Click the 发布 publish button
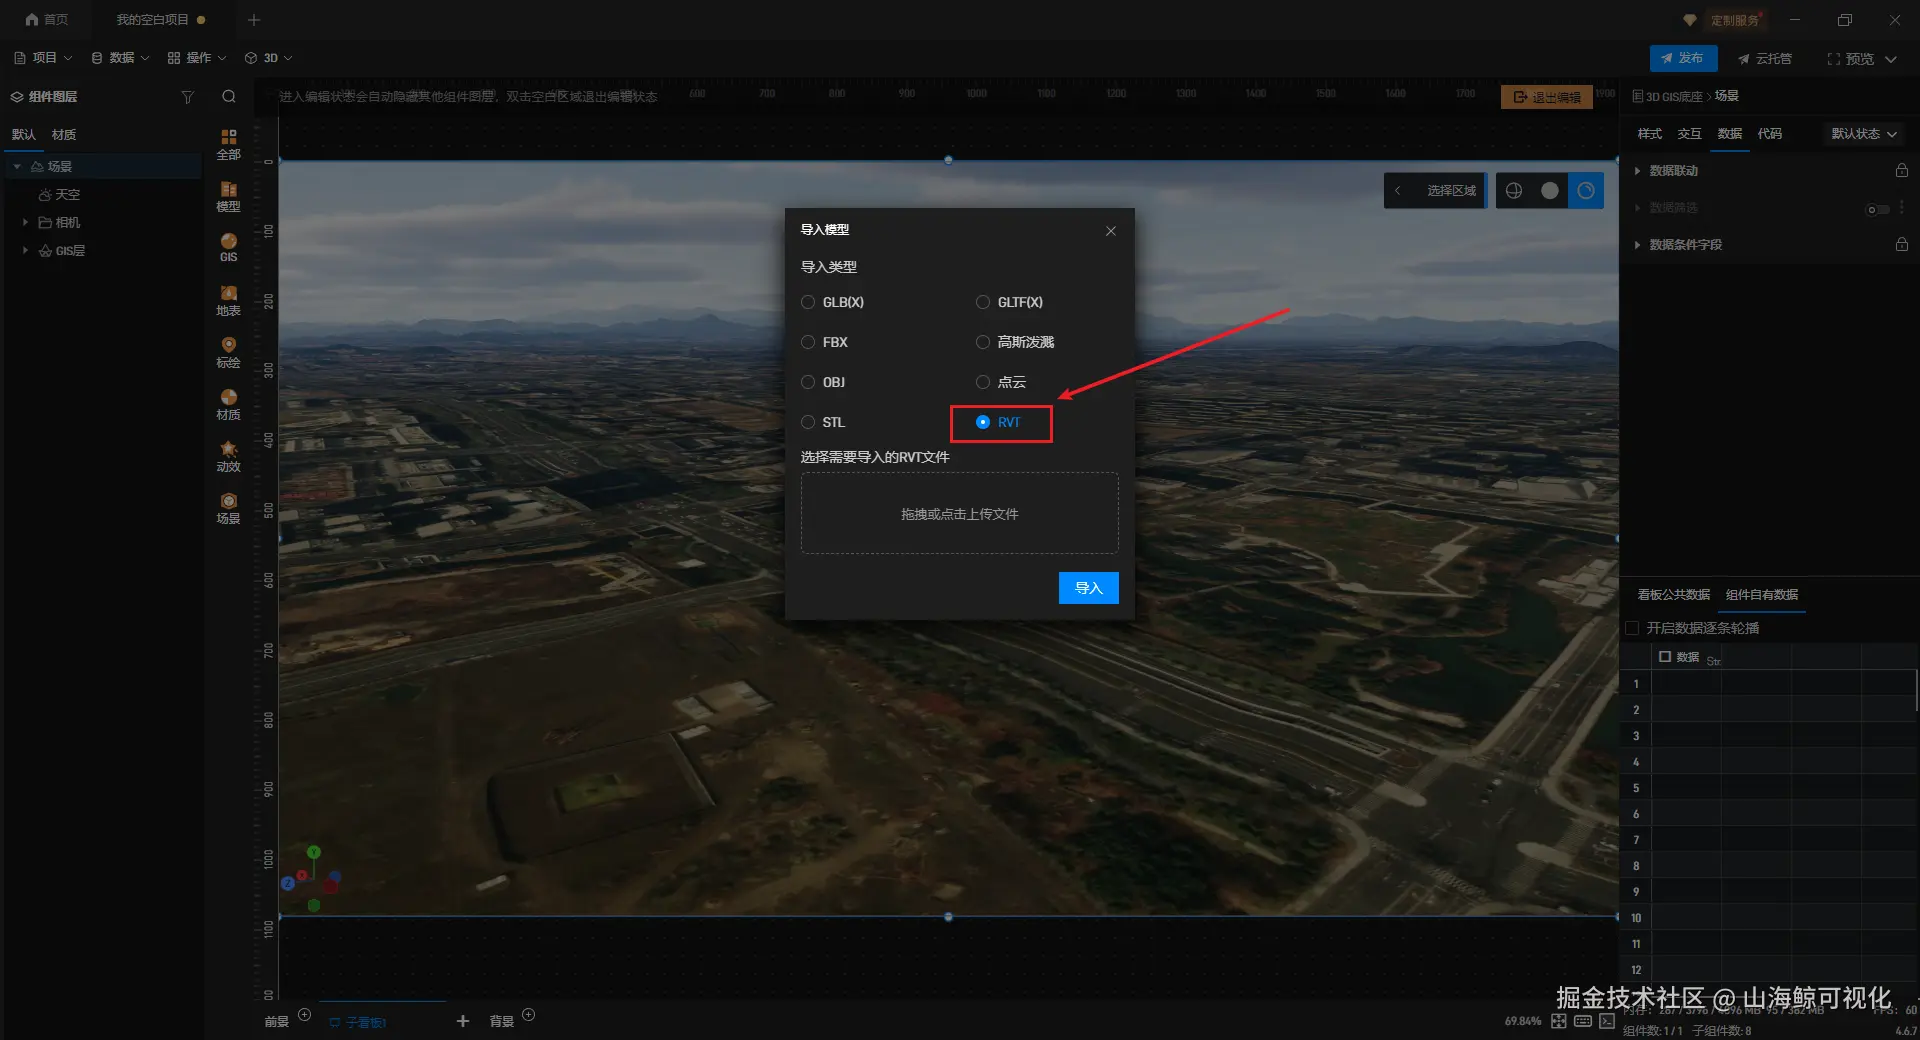 coord(1683,58)
